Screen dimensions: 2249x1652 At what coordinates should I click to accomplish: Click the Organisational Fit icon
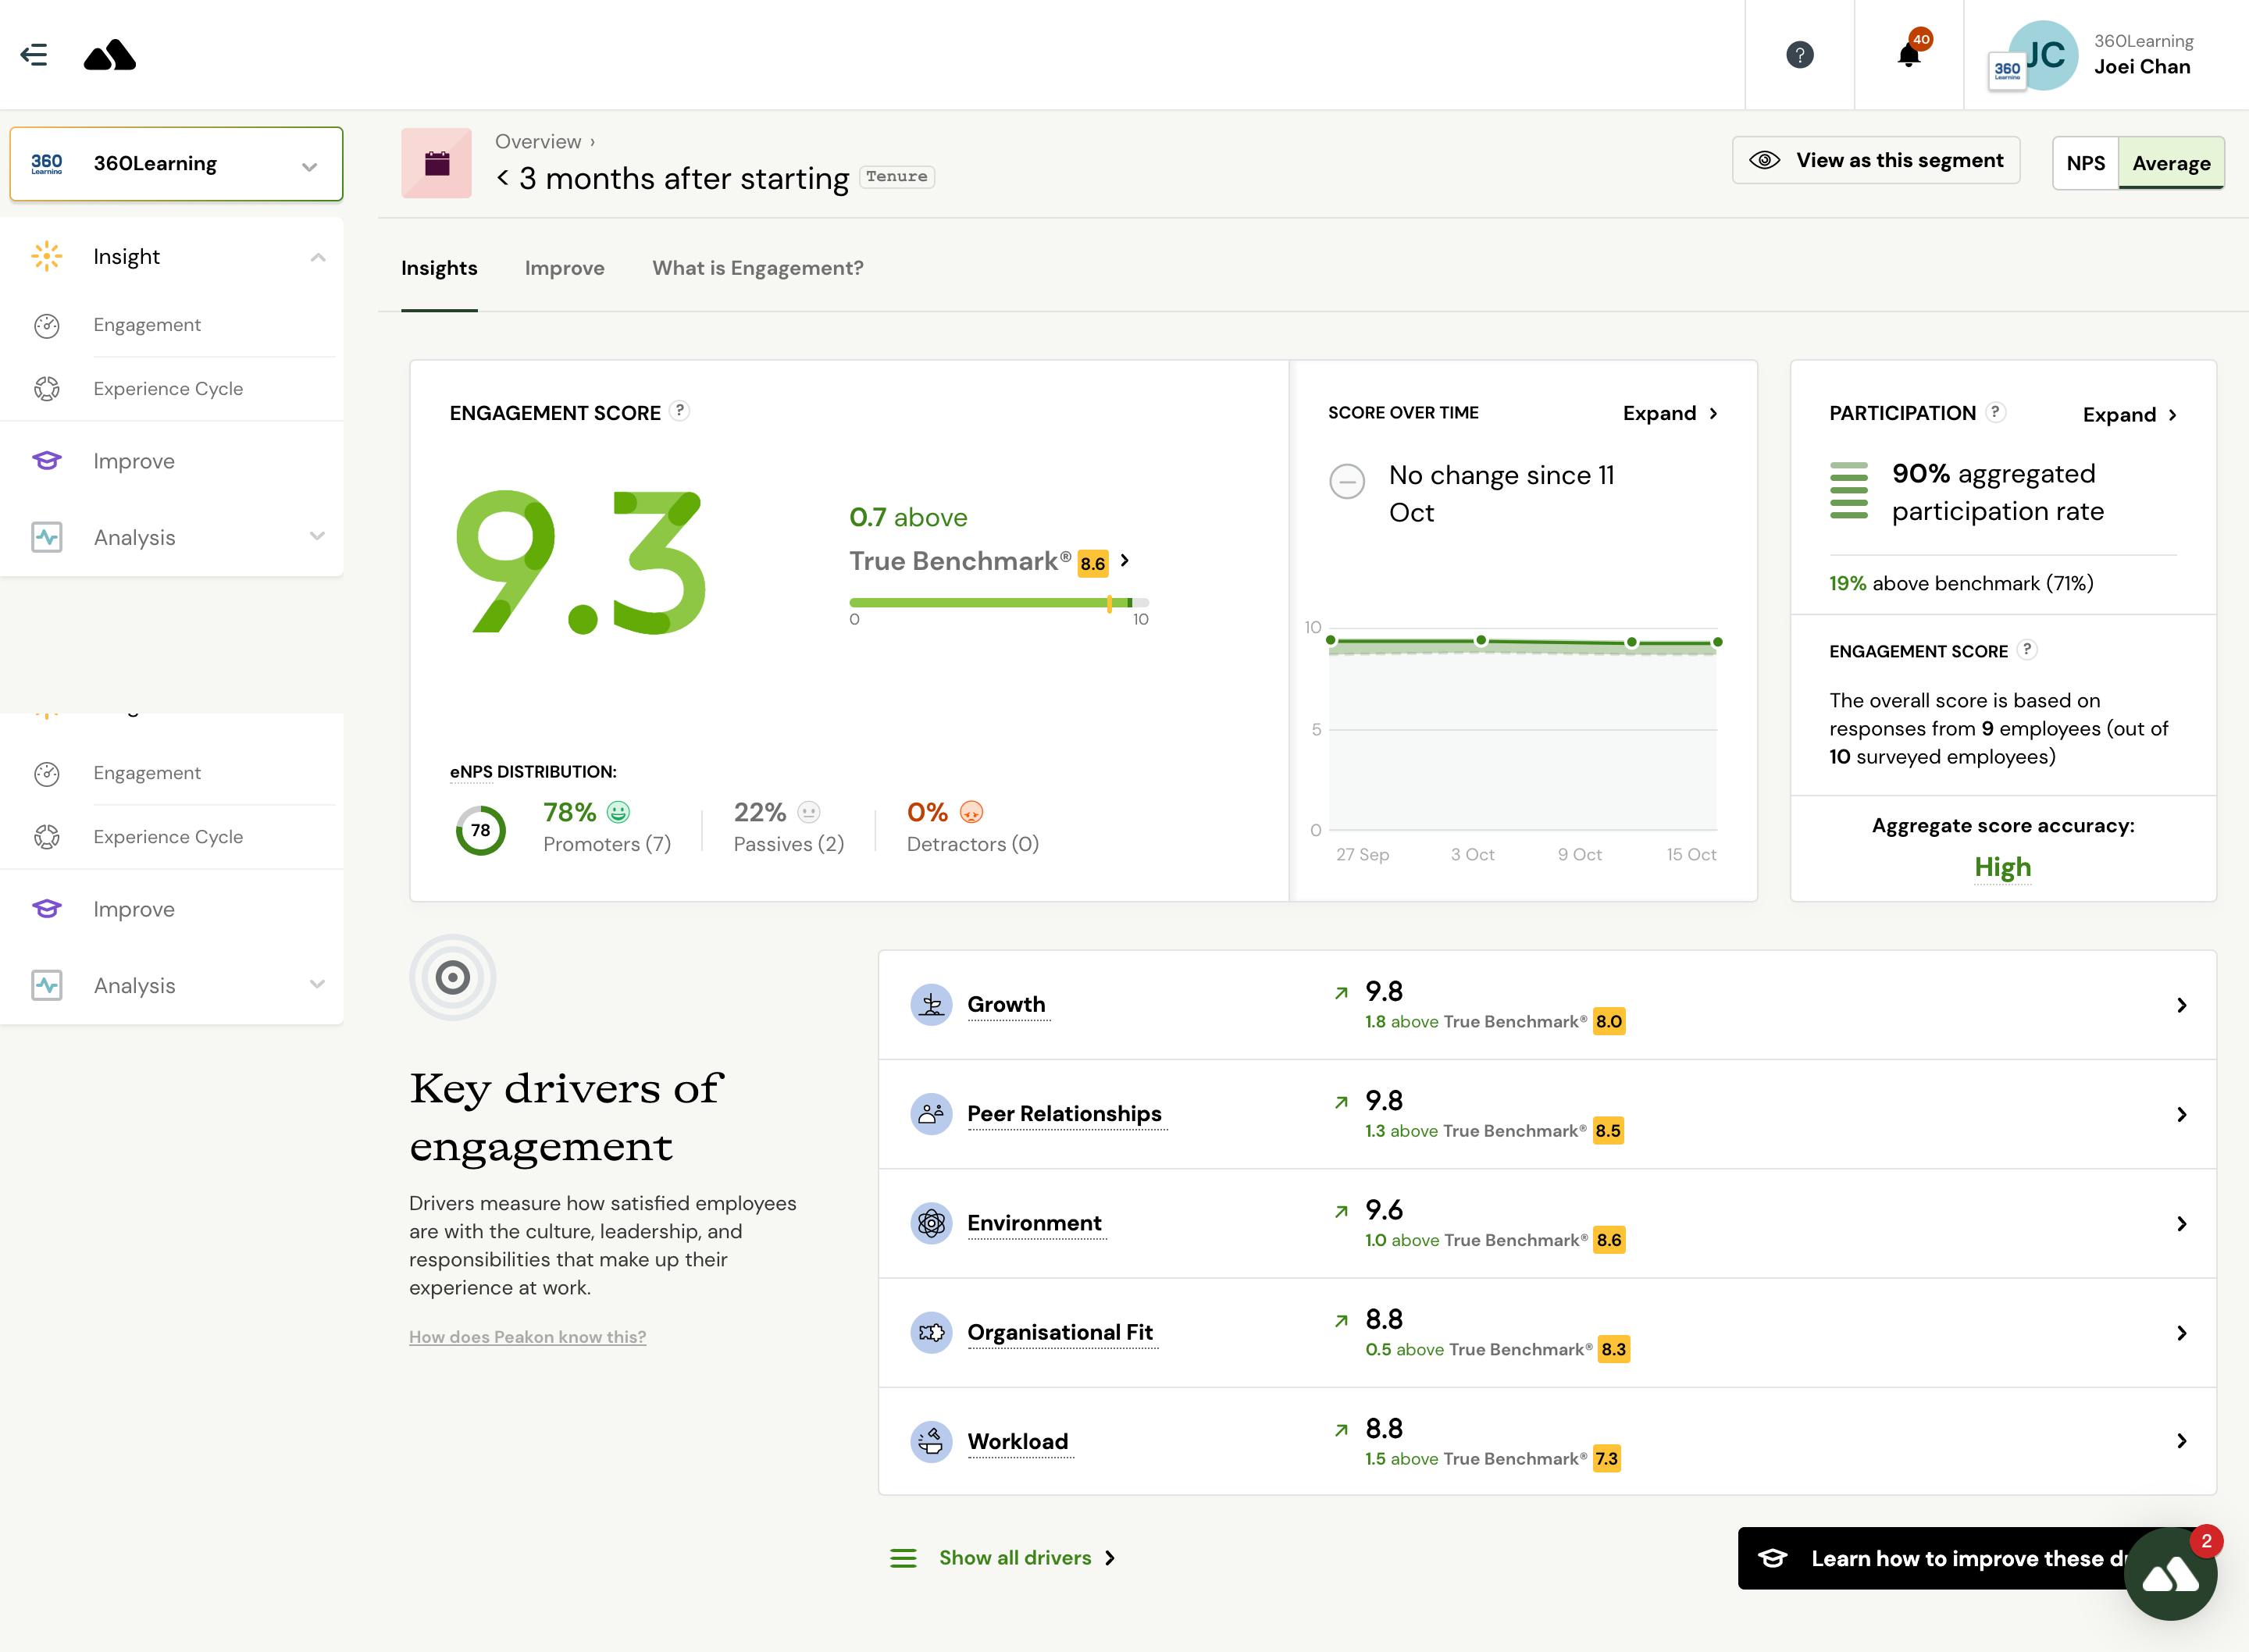pyautogui.click(x=931, y=1330)
